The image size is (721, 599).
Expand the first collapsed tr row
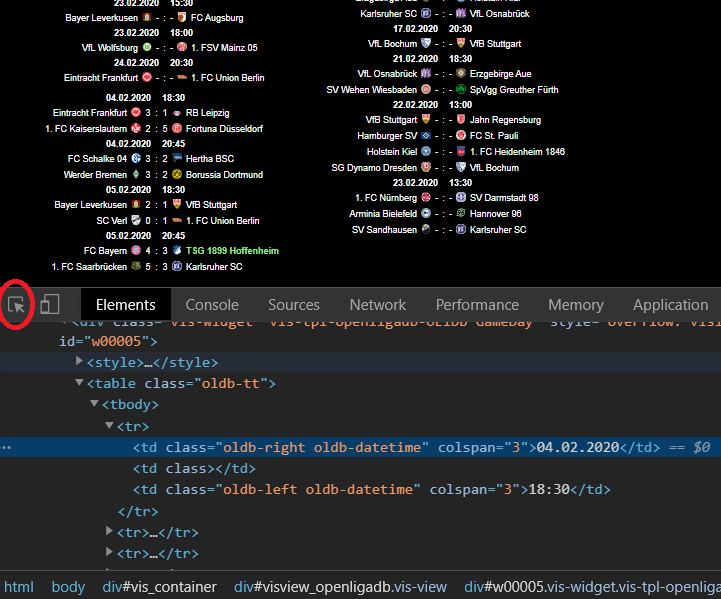[109, 531]
